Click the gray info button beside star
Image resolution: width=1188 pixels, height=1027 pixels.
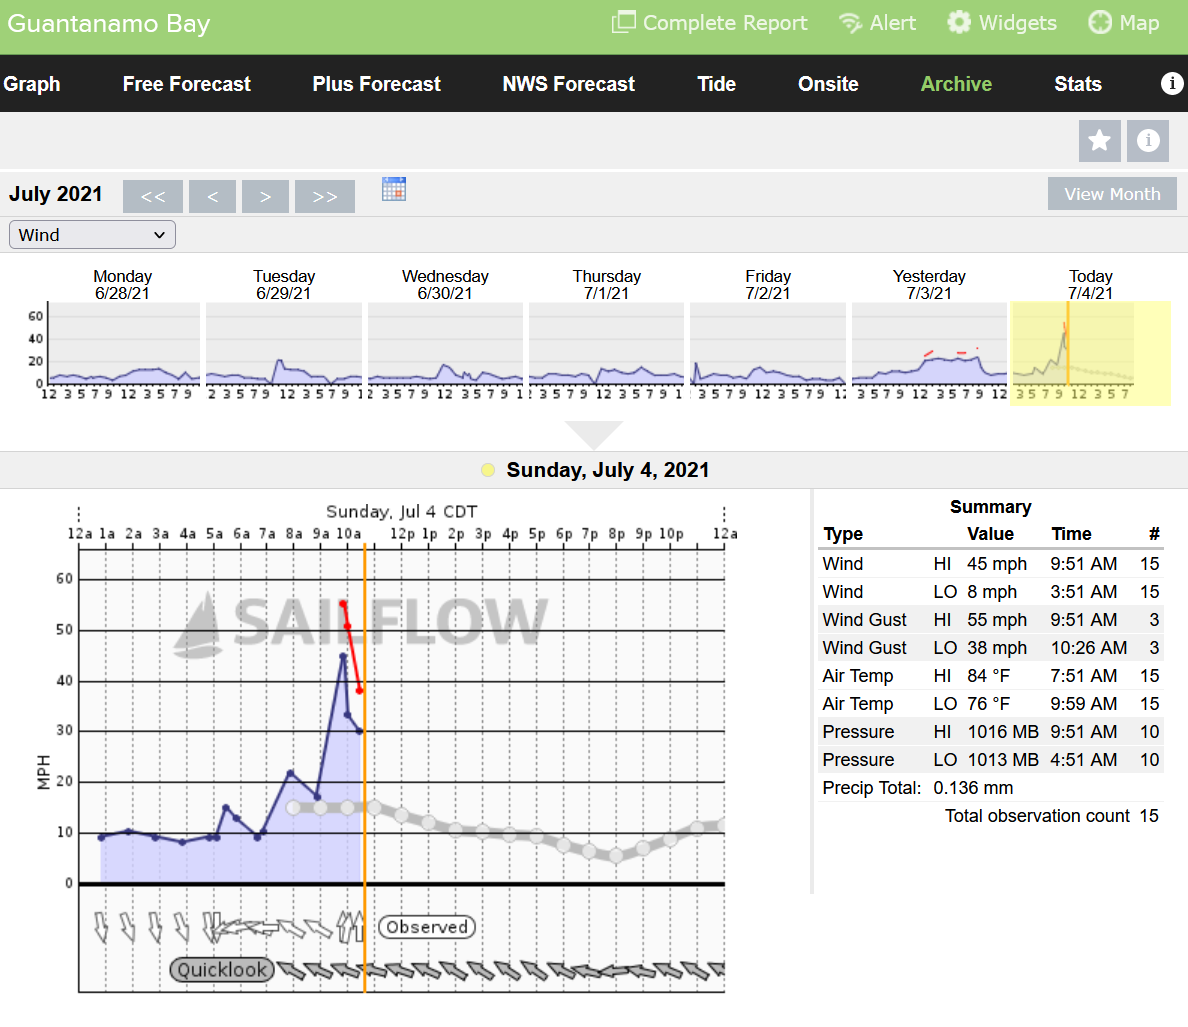[1147, 140]
